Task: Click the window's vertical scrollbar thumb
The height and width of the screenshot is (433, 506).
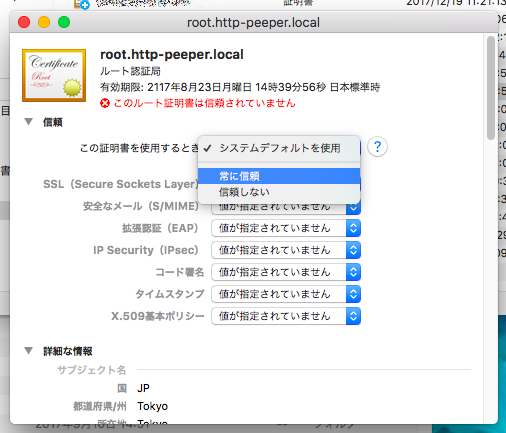Action: click(x=491, y=88)
